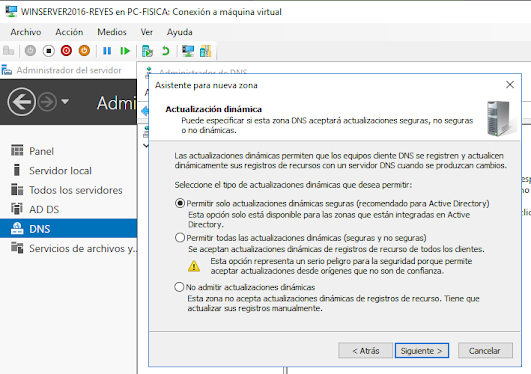Click the Enhanced session monitor icon
This screenshot has height=374, width=531.
(188, 51)
